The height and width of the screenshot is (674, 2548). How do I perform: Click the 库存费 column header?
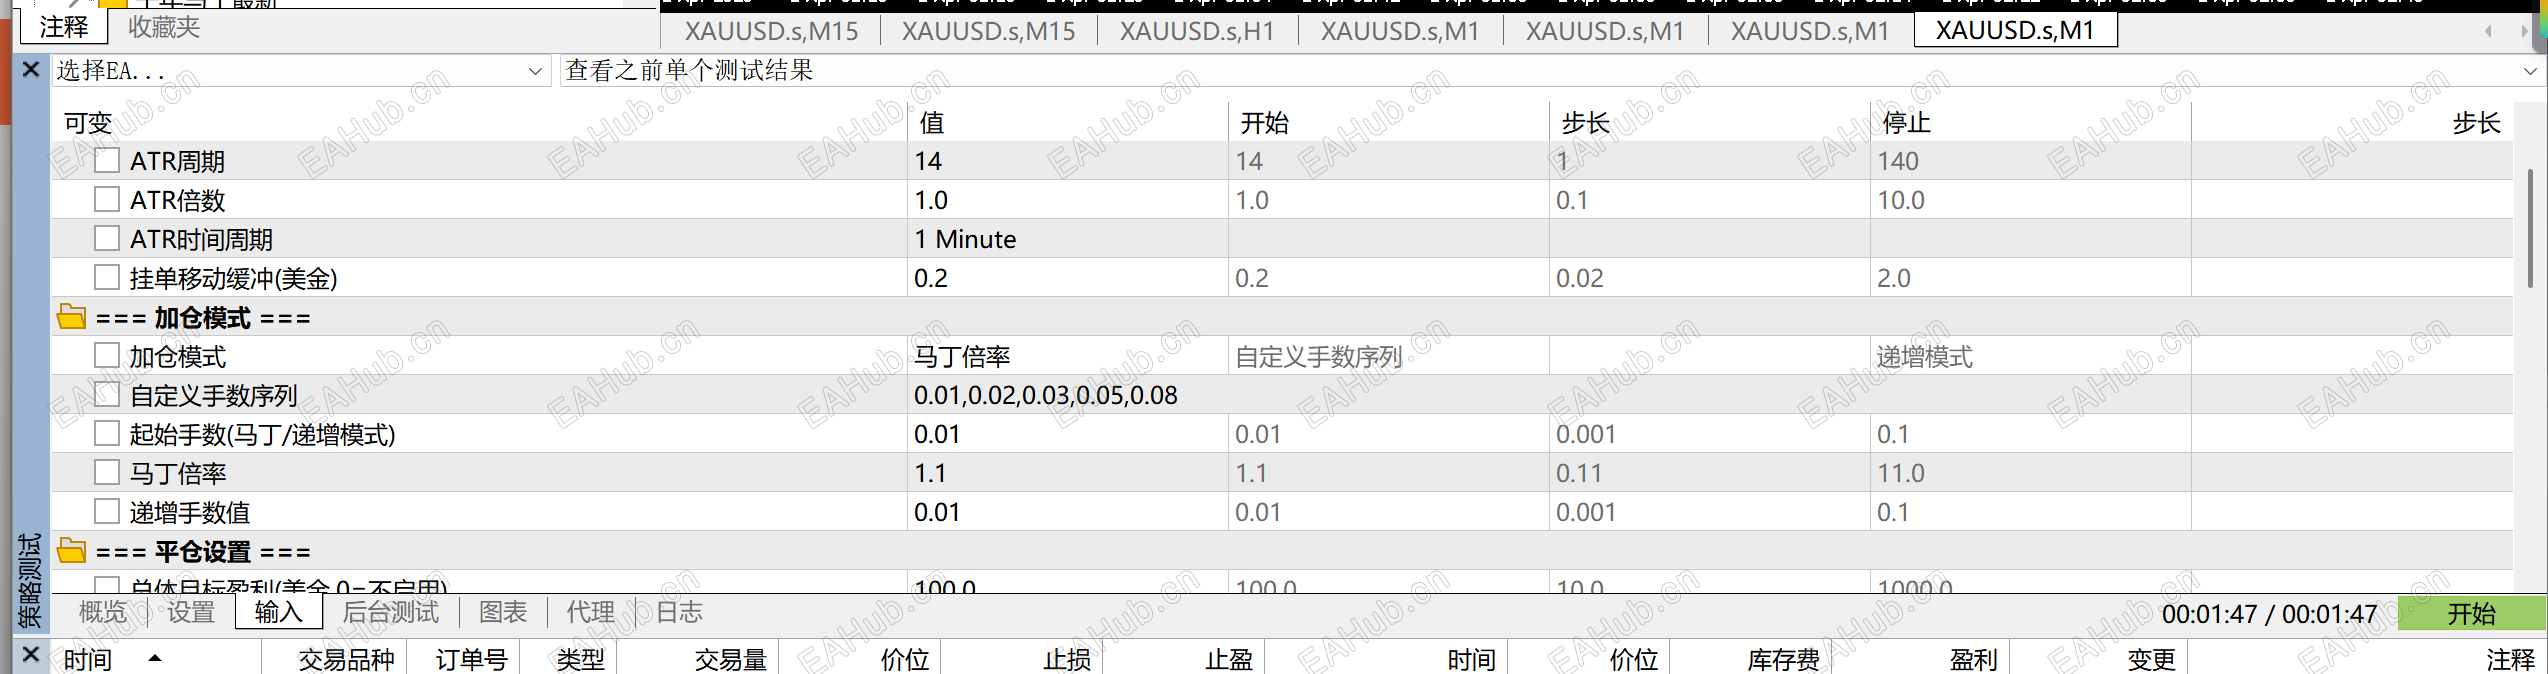pyautogui.click(x=1751, y=659)
